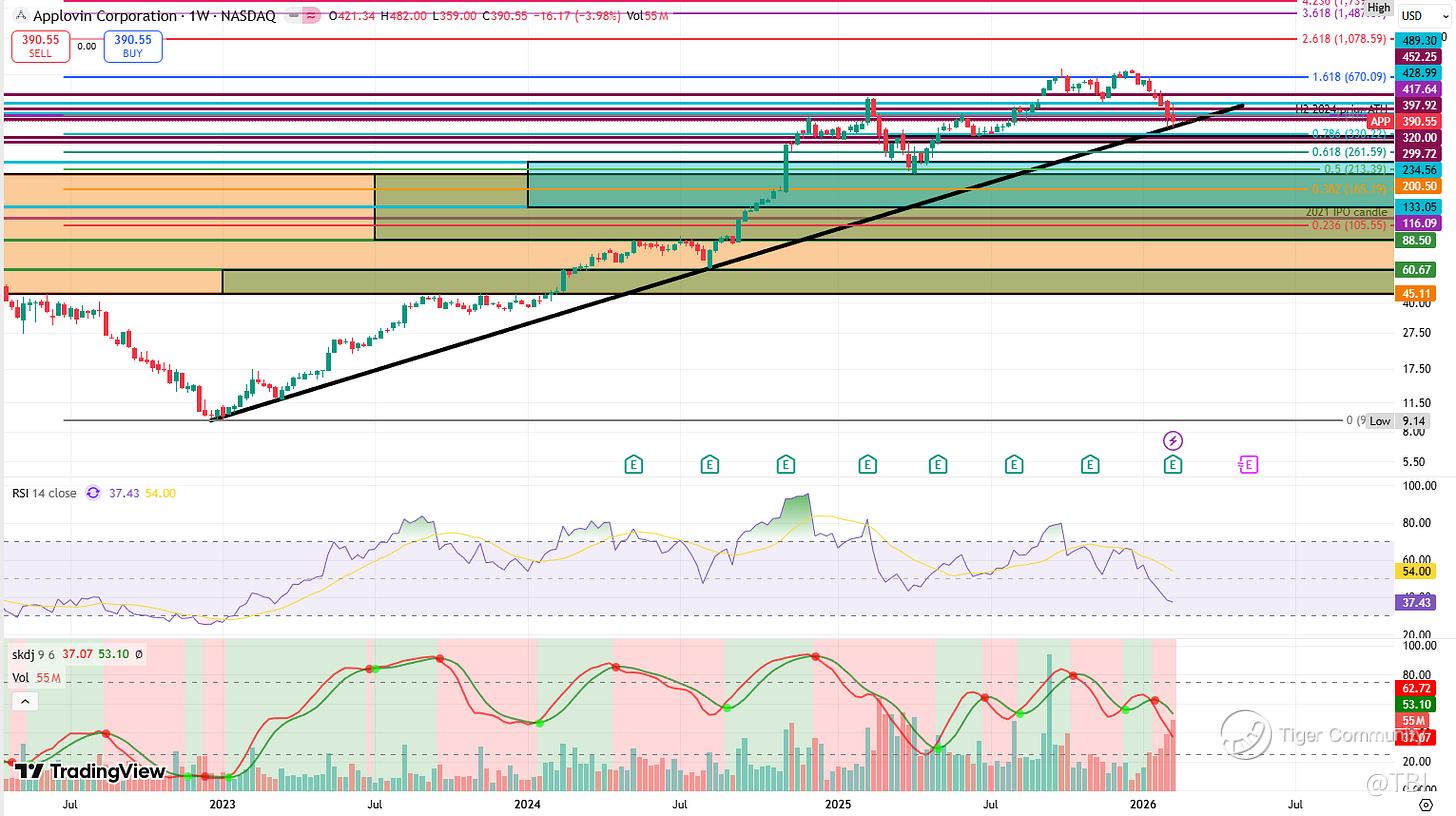Click the green 53.10 skdj axis label

[1417, 705]
